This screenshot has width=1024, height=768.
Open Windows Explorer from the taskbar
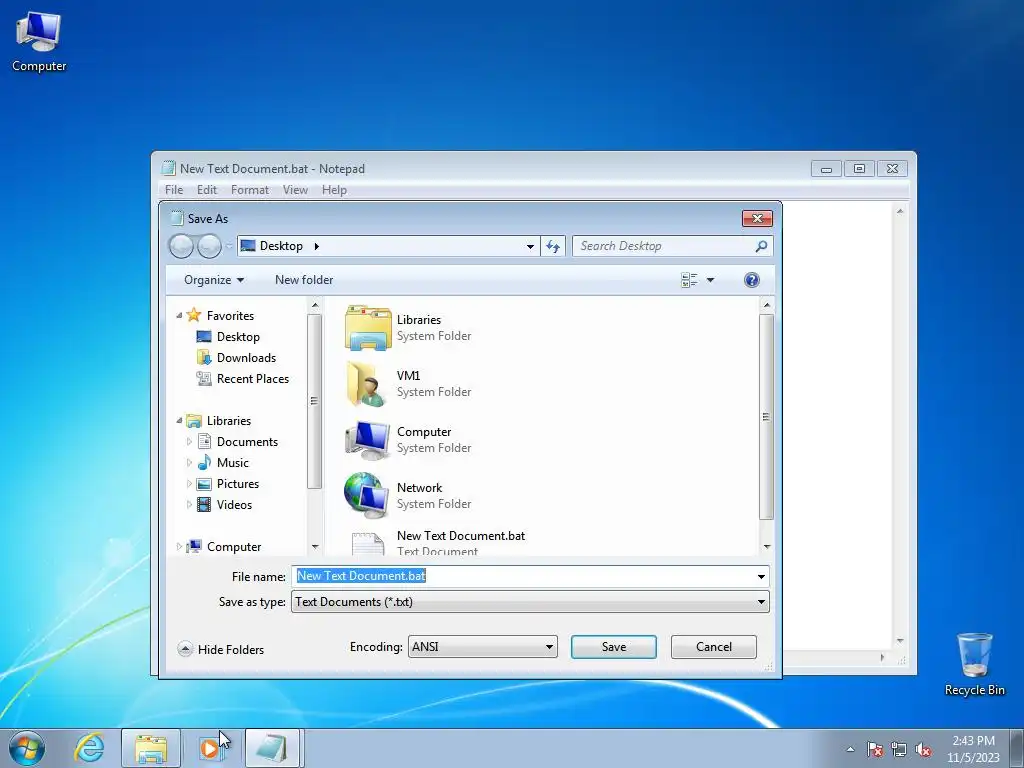click(151, 748)
